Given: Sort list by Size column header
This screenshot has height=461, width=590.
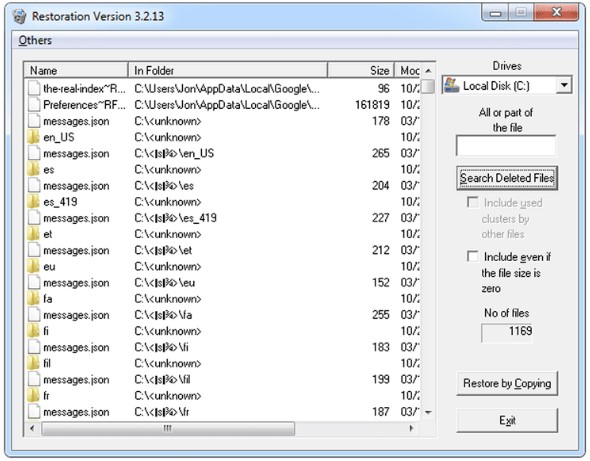Looking at the screenshot, I should [x=361, y=70].
